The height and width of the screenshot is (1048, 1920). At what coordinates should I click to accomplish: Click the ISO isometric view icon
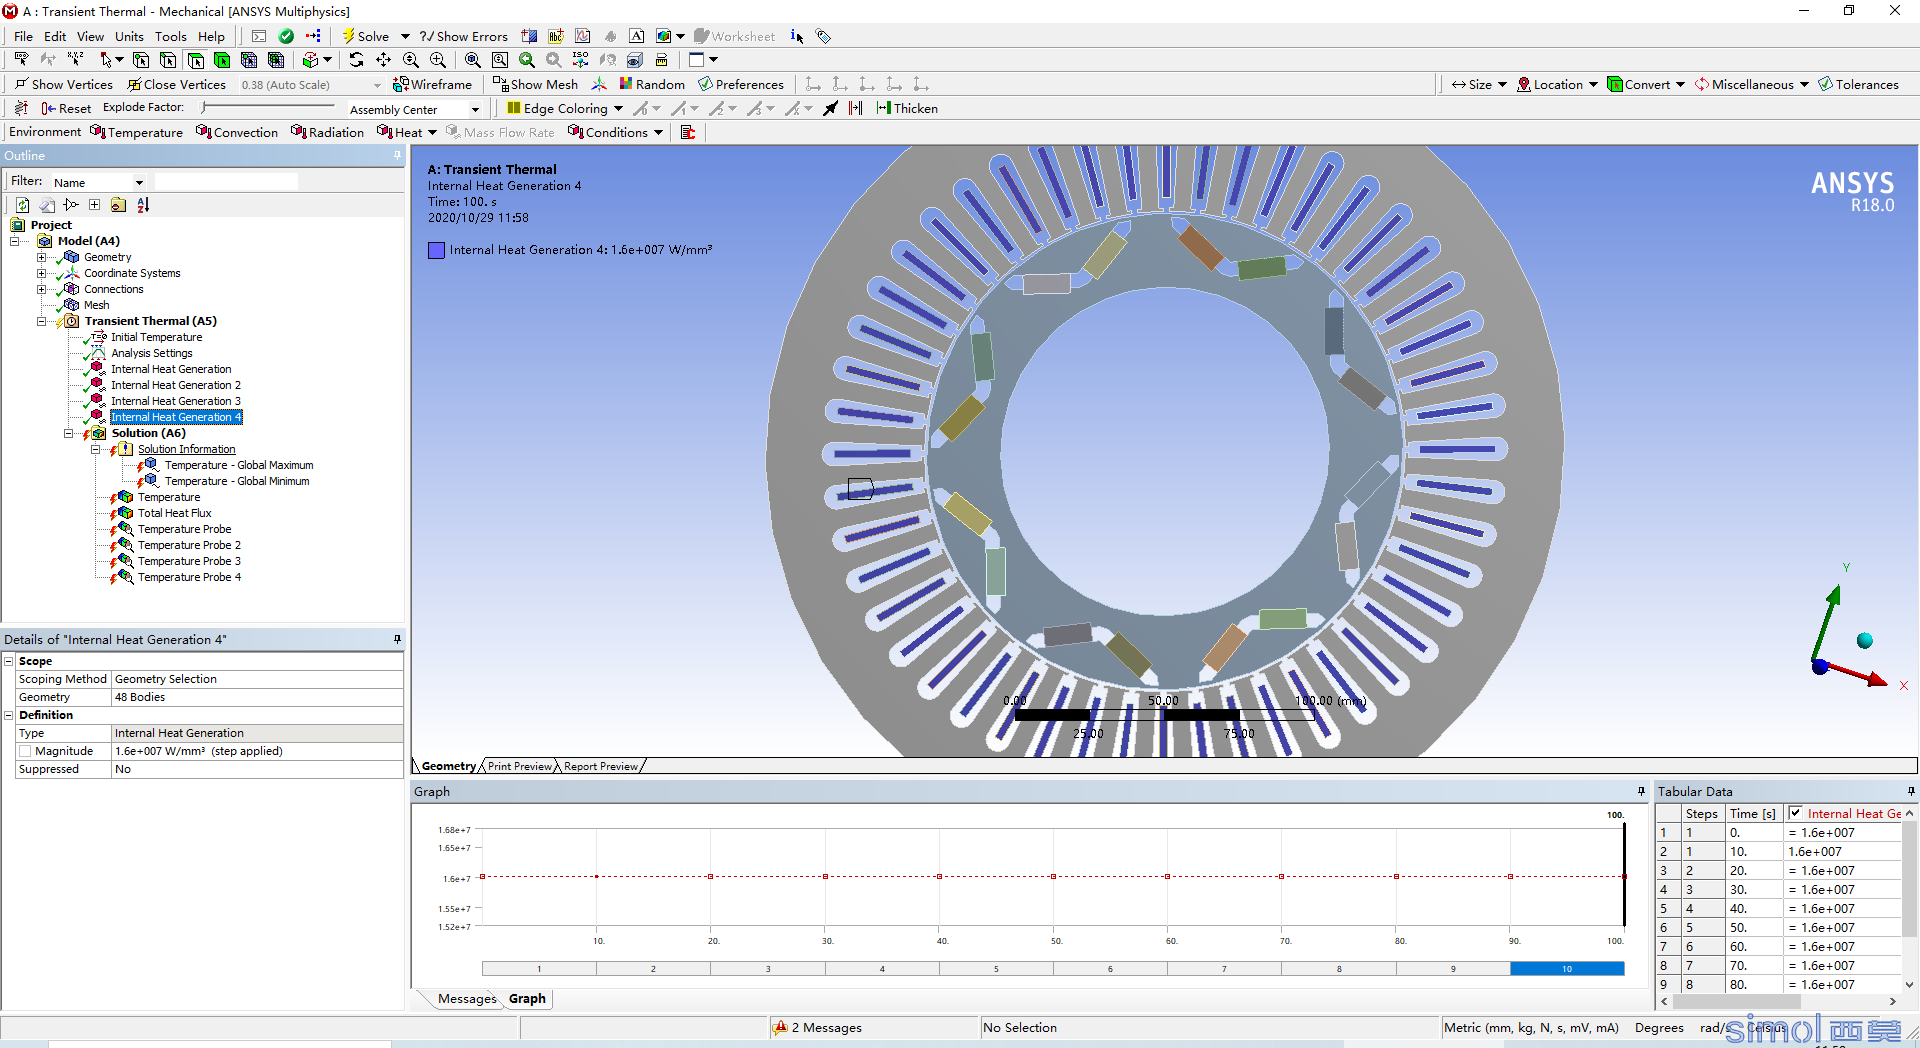click(580, 60)
